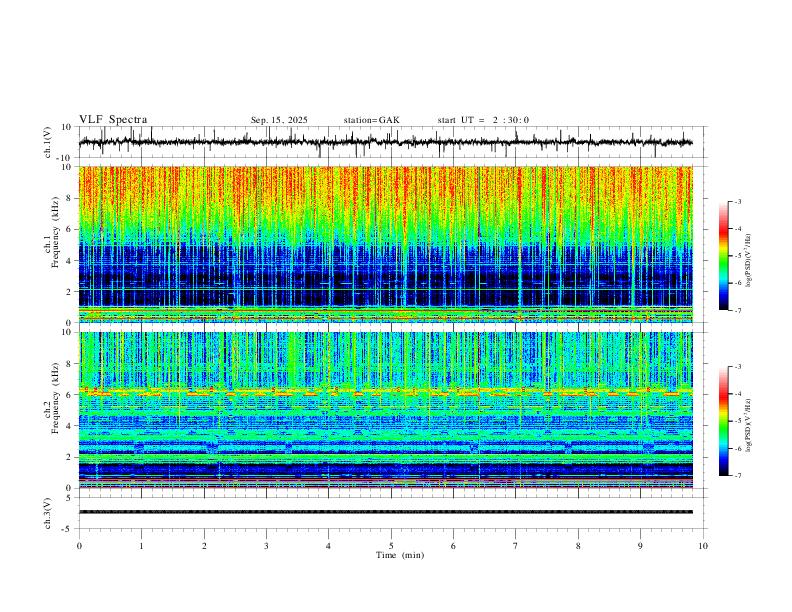Click the "ch.1(V)" waveform axis label
The width and height of the screenshot is (792, 612).
pos(48,142)
